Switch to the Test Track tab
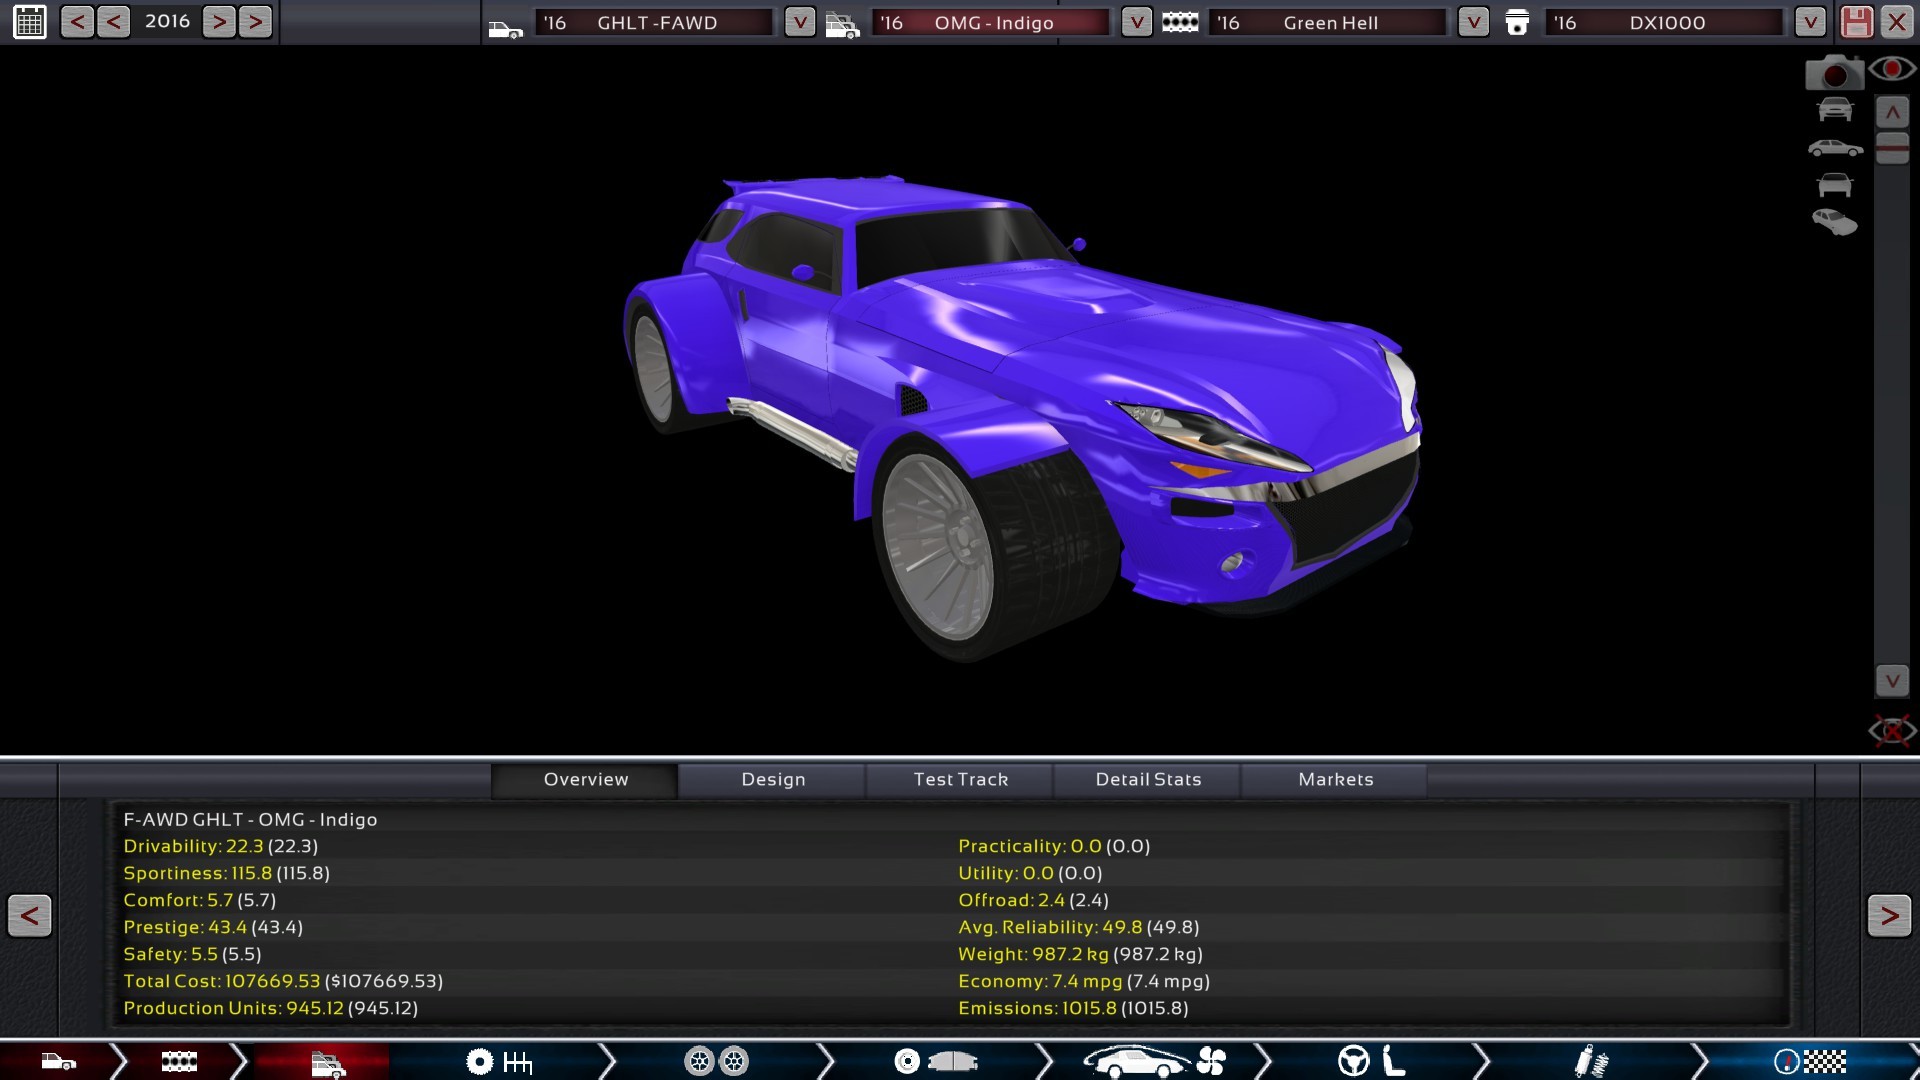 pos(960,780)
